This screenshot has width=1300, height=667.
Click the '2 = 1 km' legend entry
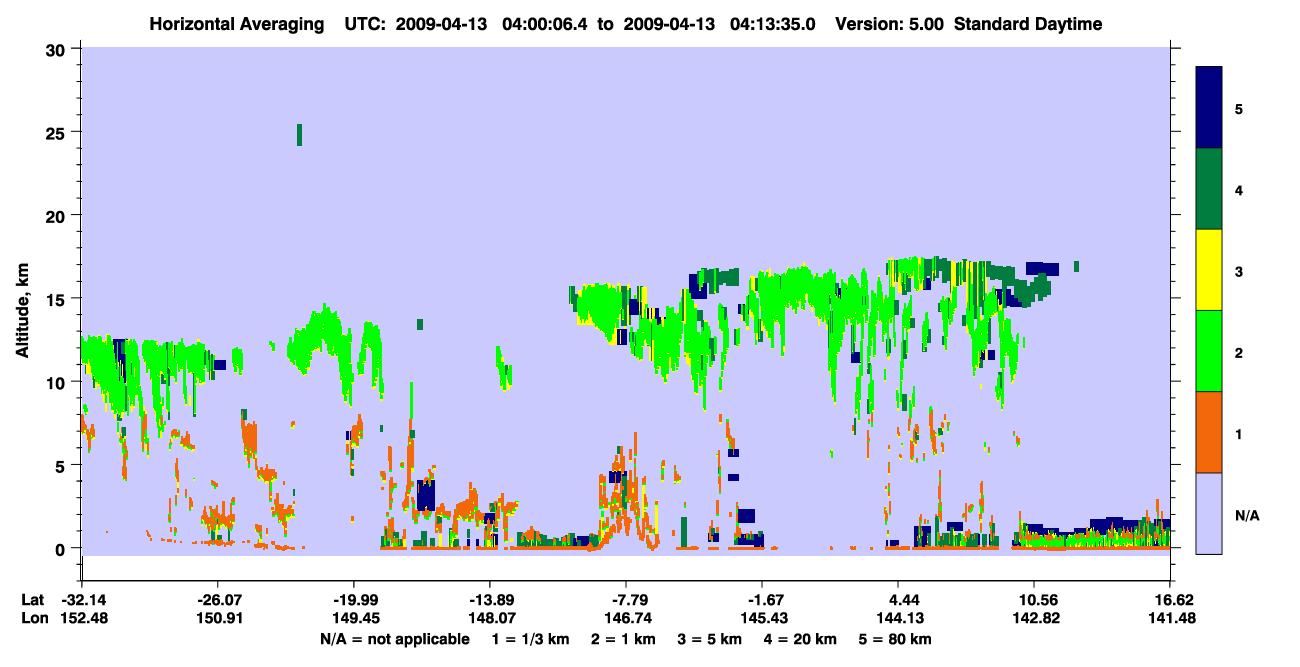point(623,639)
